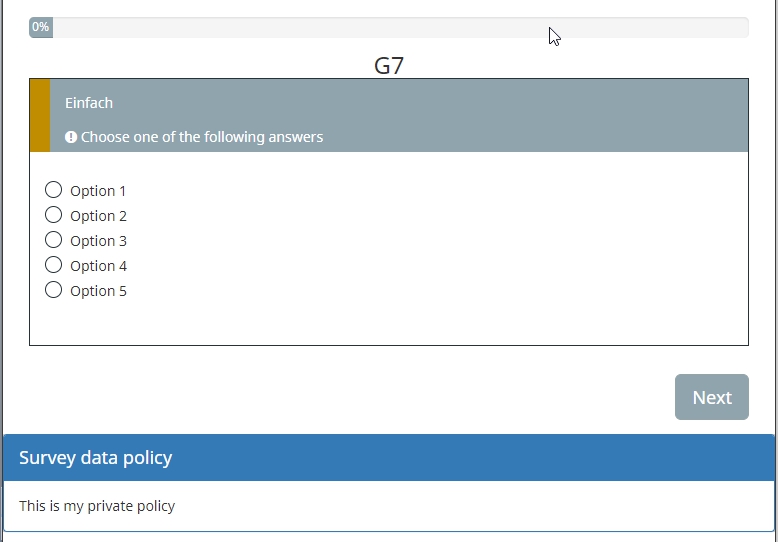Mark the Option 4 radio circle
The image size is (778, 542).
coord(54,265)
